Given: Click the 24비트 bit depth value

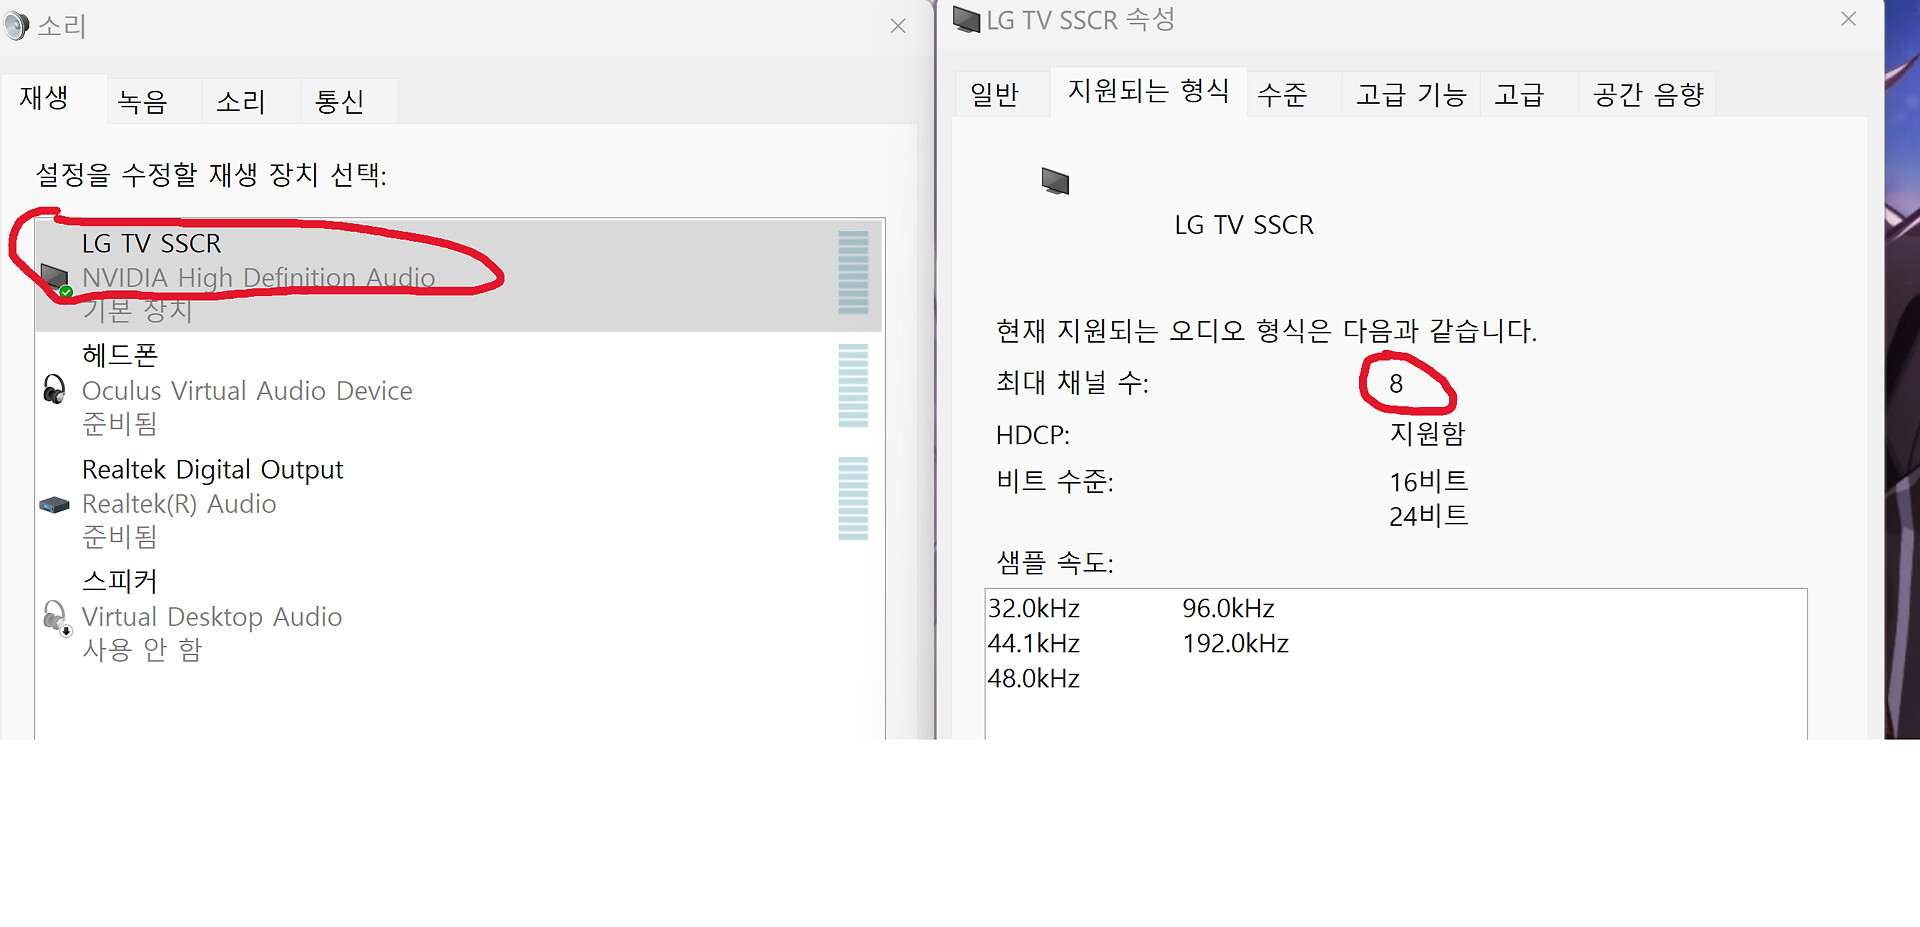Looking at the screenshot, I should [x=1428, y=516].
